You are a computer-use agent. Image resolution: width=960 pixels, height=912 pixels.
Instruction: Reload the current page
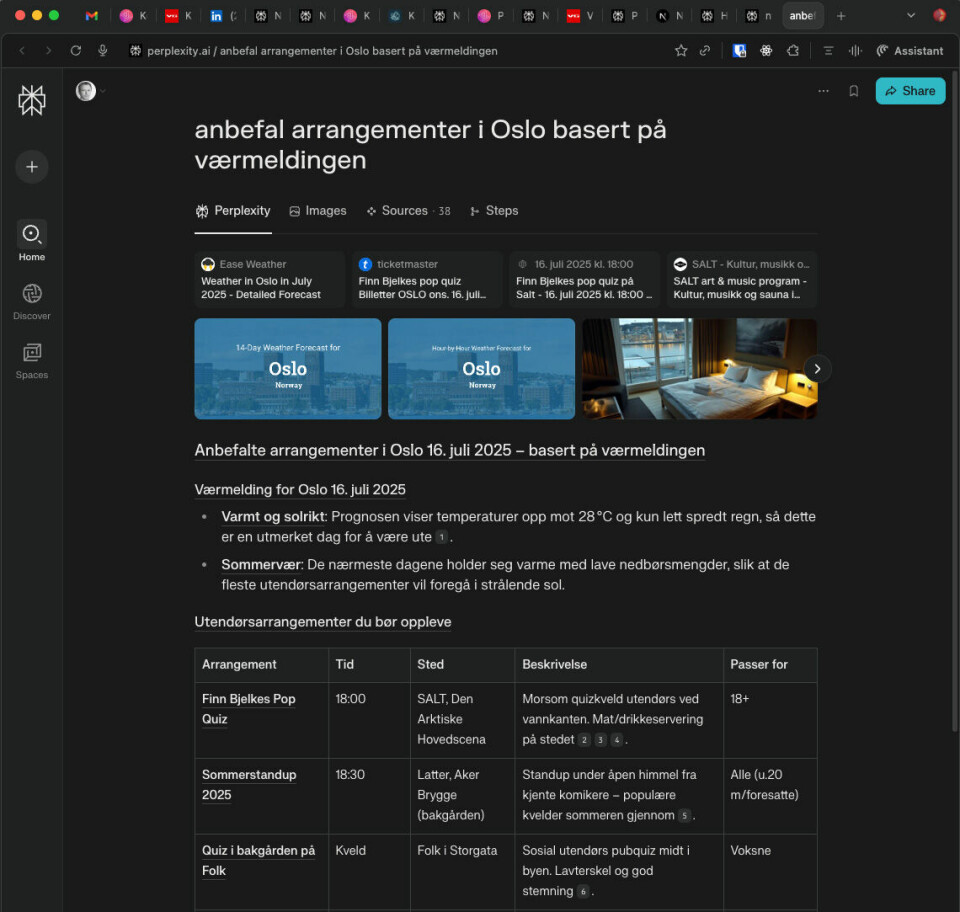pos(75,51)
